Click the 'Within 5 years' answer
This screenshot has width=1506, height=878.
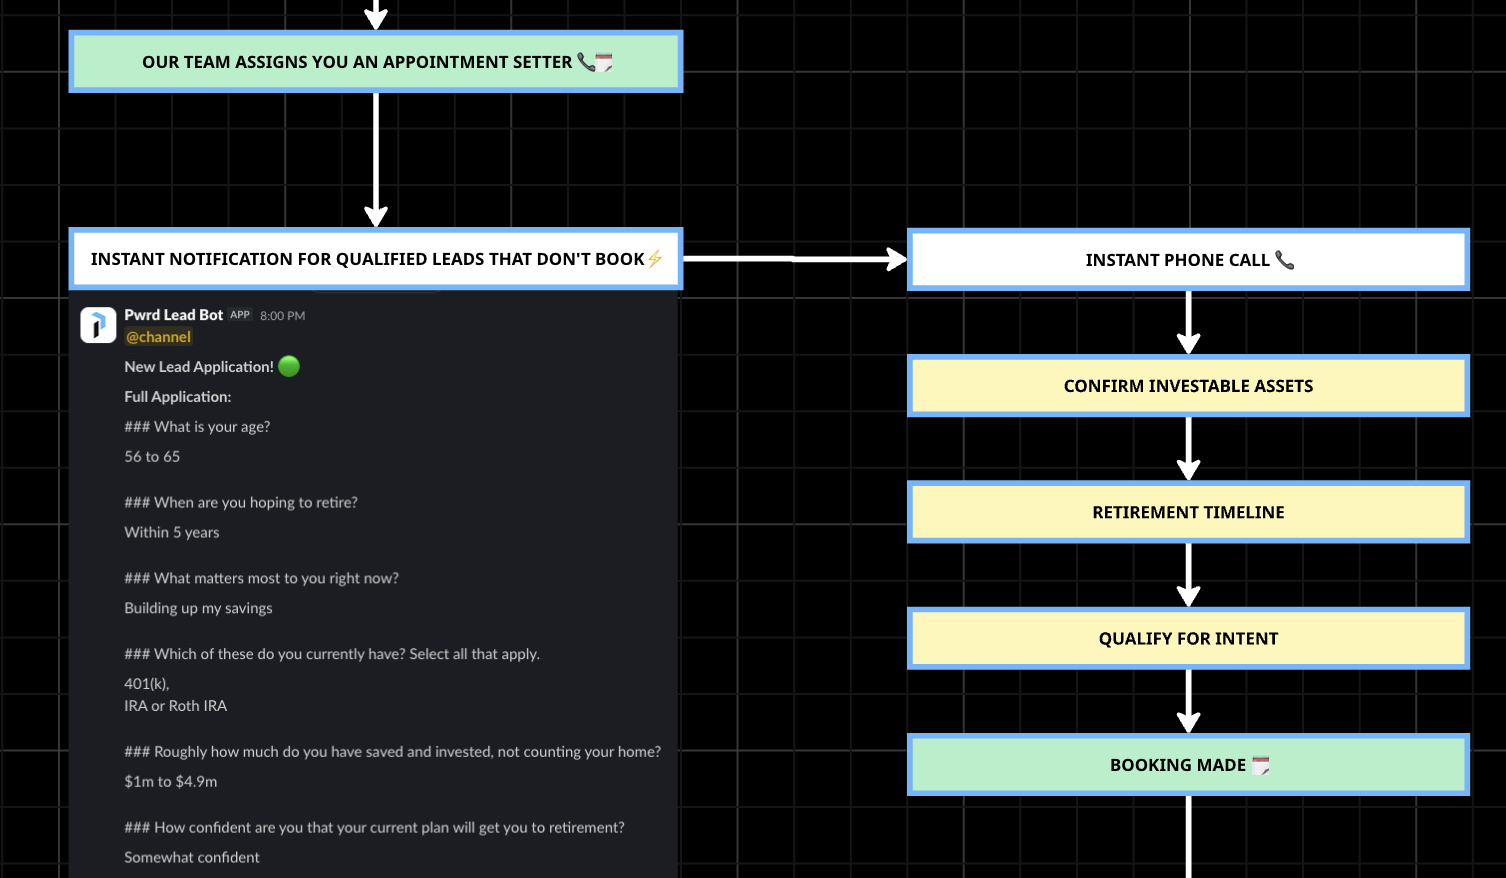(172, 533)
